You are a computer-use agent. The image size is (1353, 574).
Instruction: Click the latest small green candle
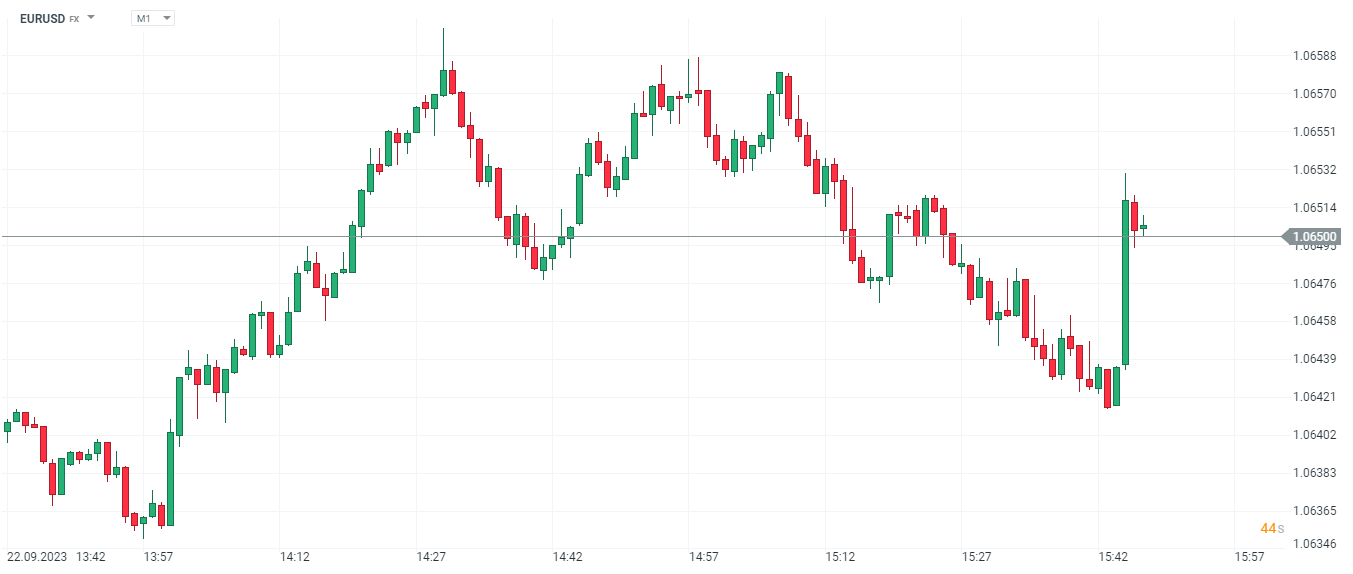[x=1143, y=227]
